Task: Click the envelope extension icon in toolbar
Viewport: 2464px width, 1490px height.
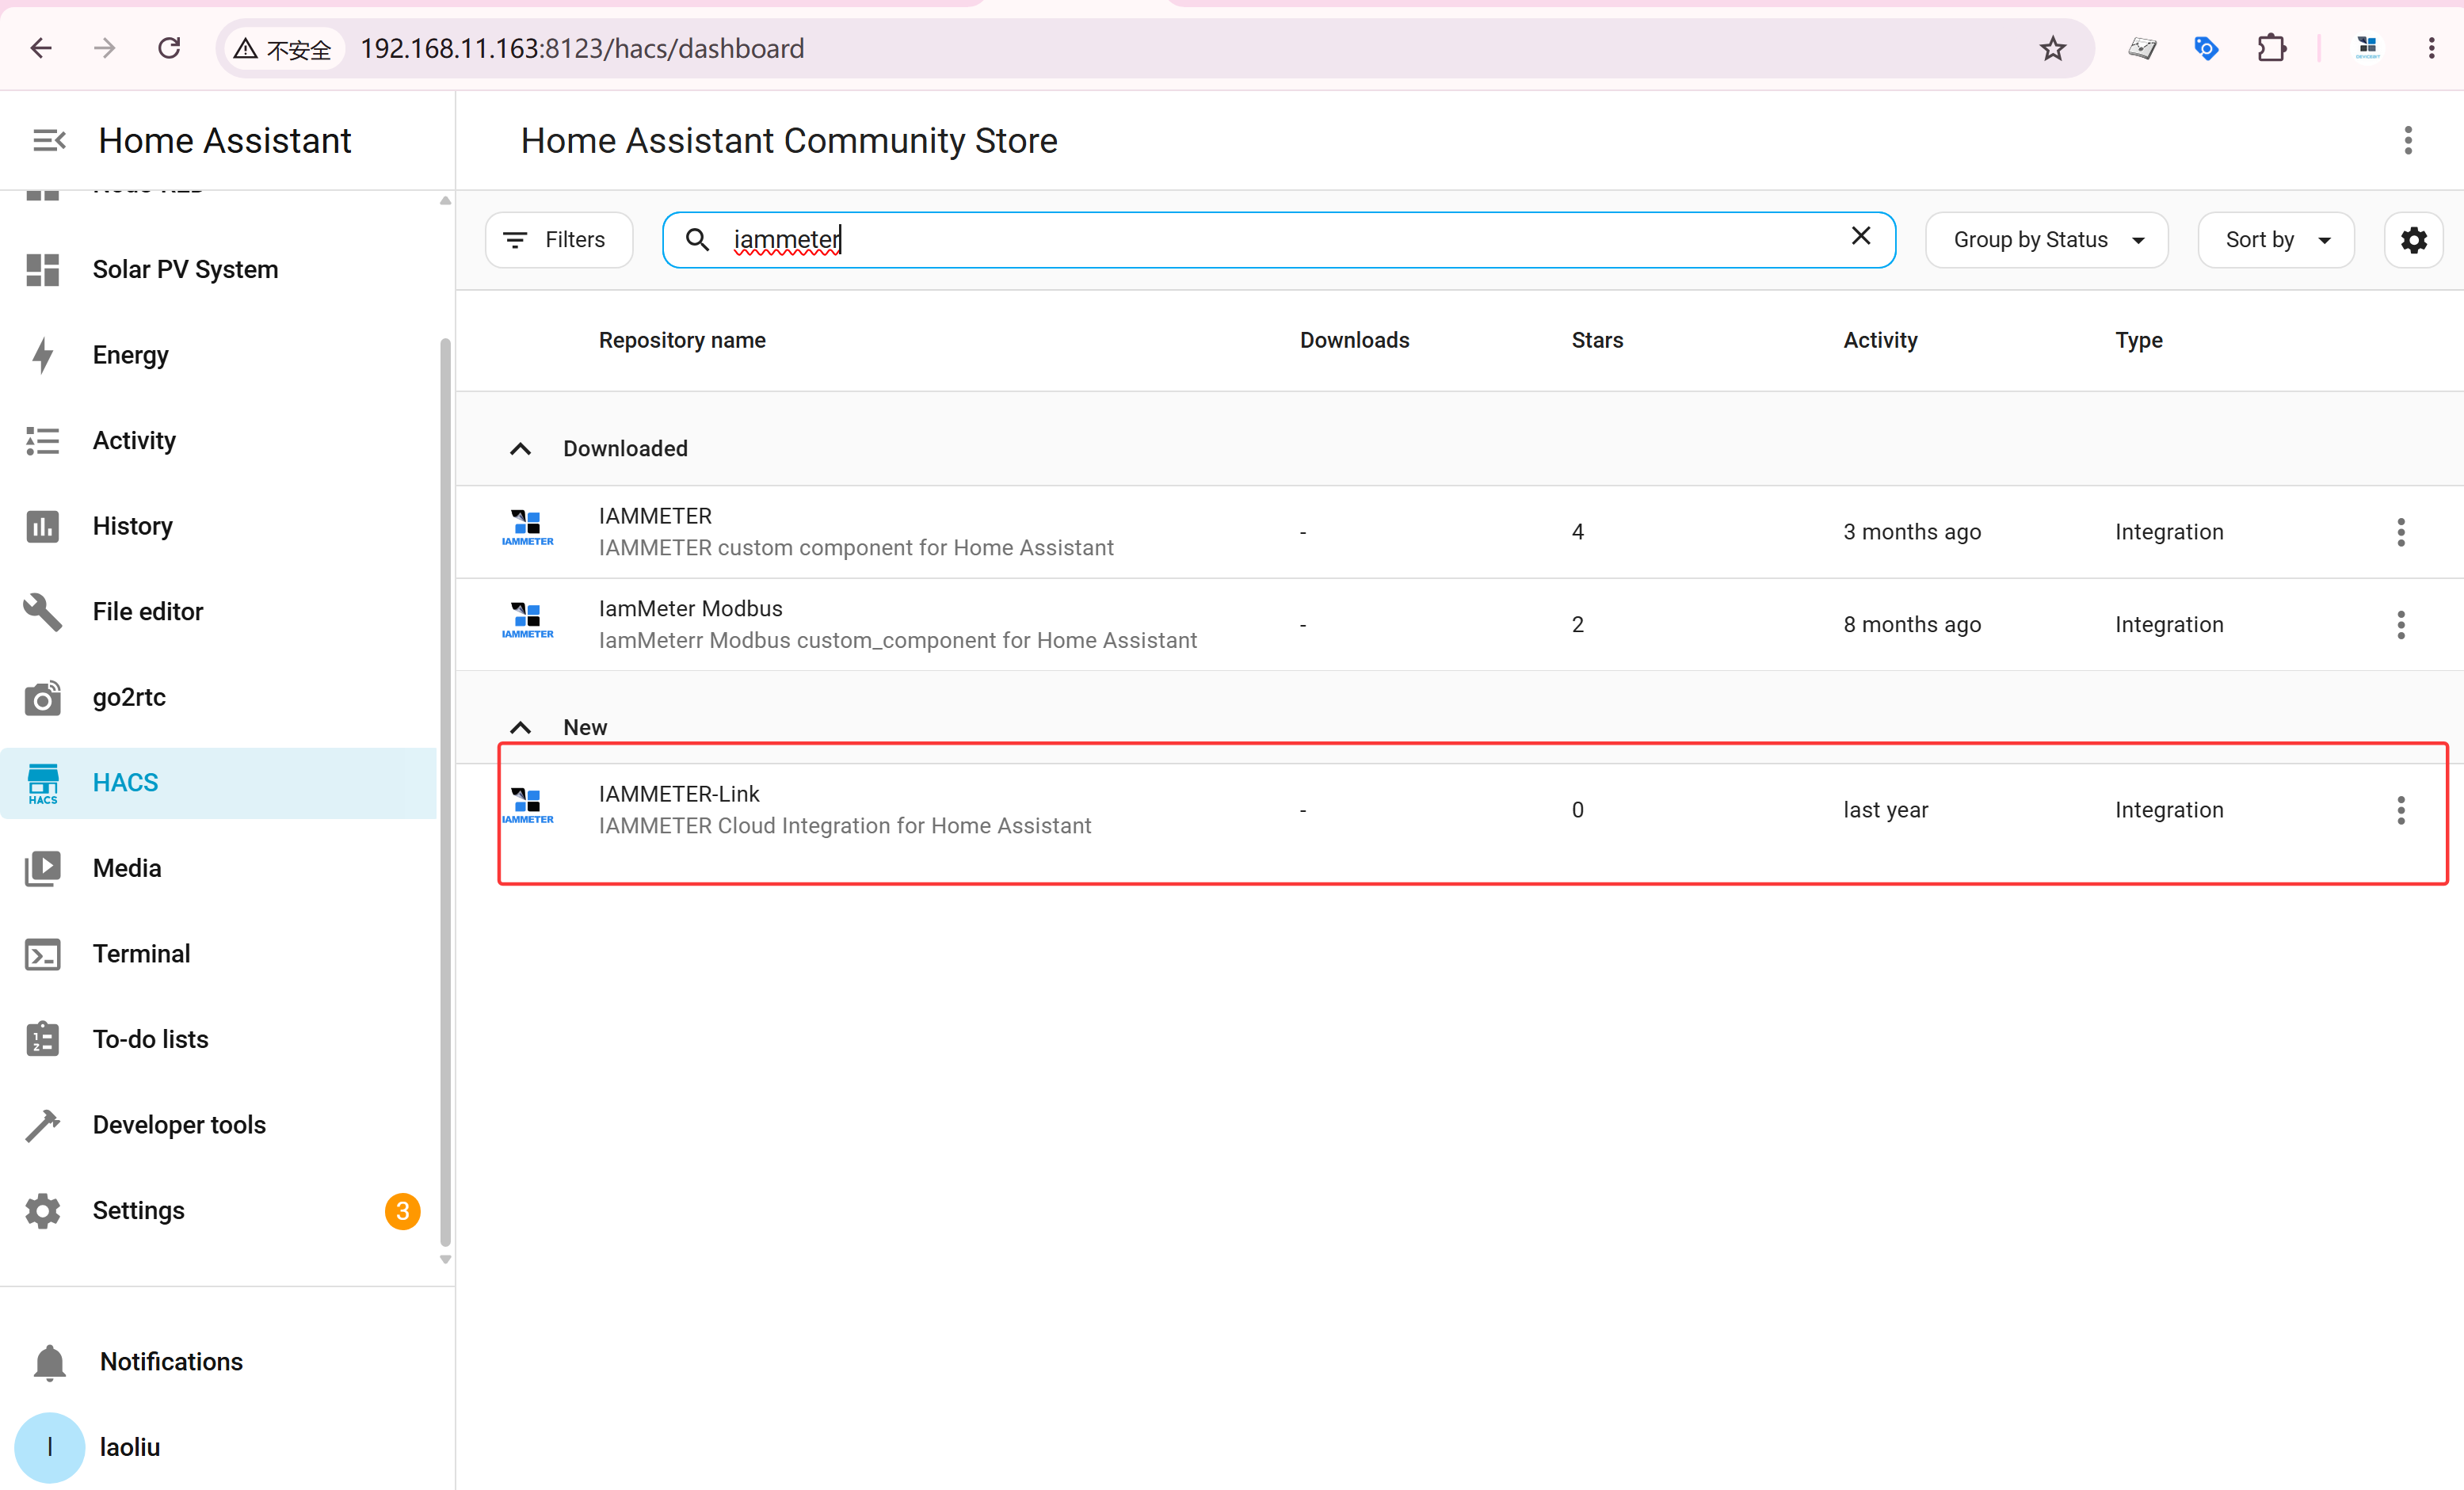Action: (x=2142, y=48)
